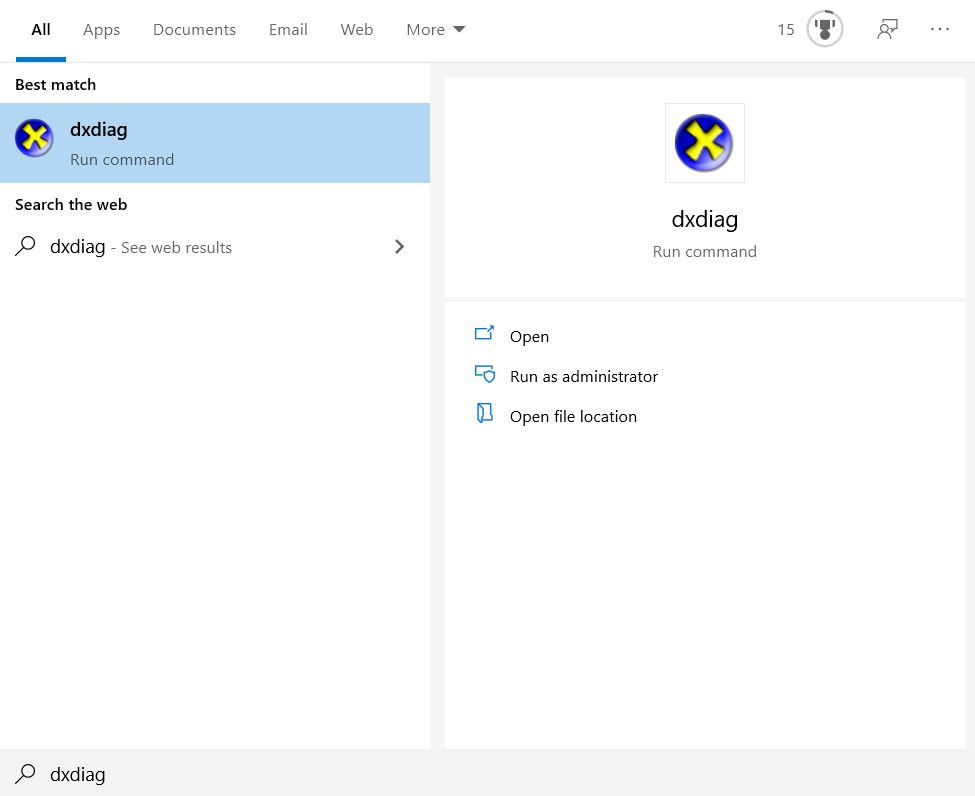
Task: Click the Run as administrator shield icon
Action: click(x=485, y=374)
